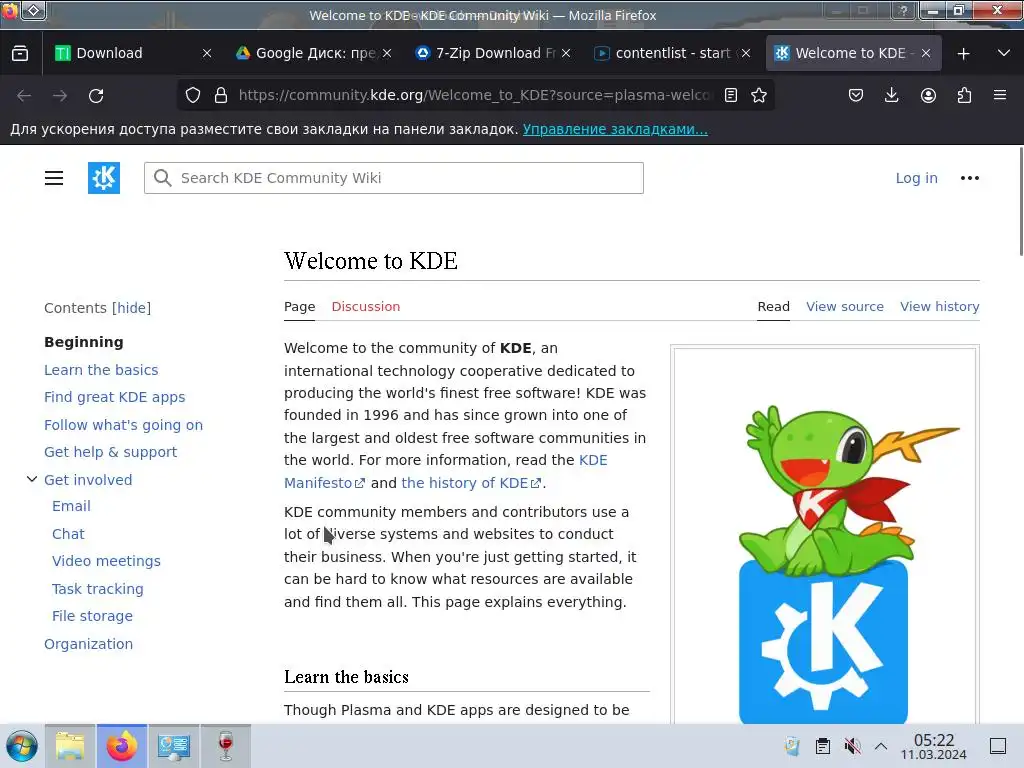Open View history tab
Image resolution: width=1024 pixels, height=768 pixels.
click(939, 306)
